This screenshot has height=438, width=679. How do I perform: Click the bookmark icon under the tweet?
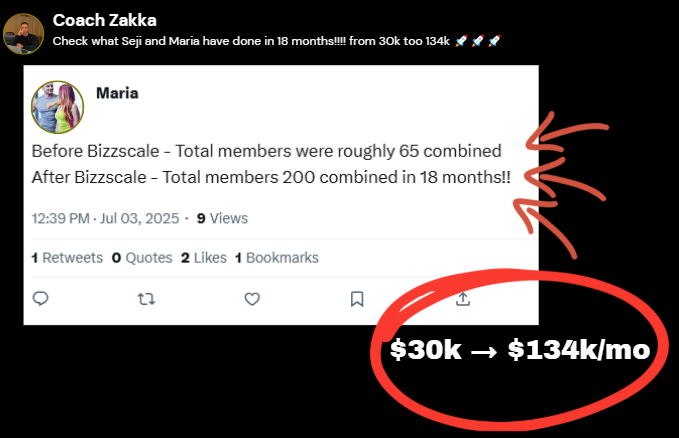[x=357, y=298]
